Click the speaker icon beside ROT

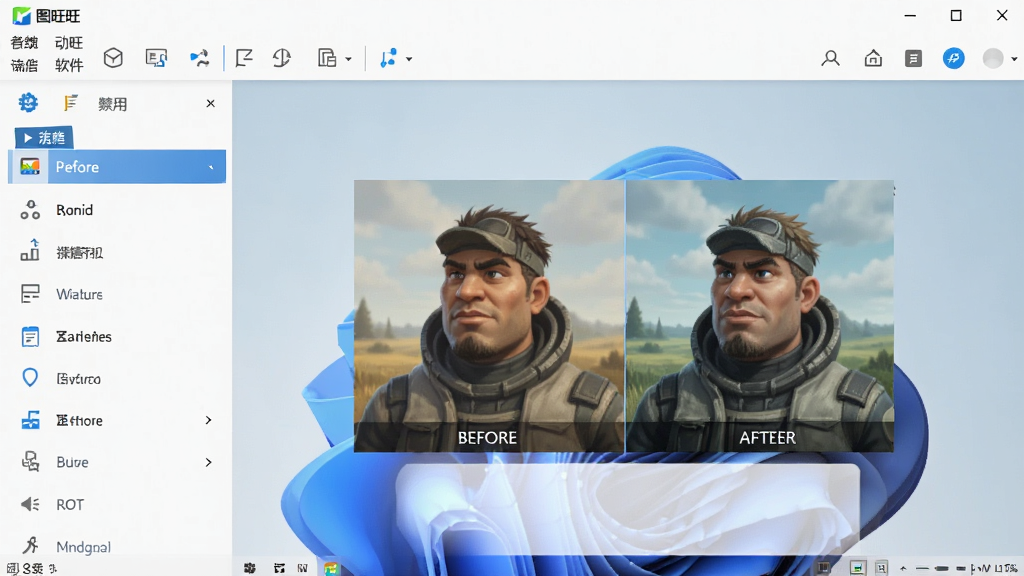(x=30, y=504)
